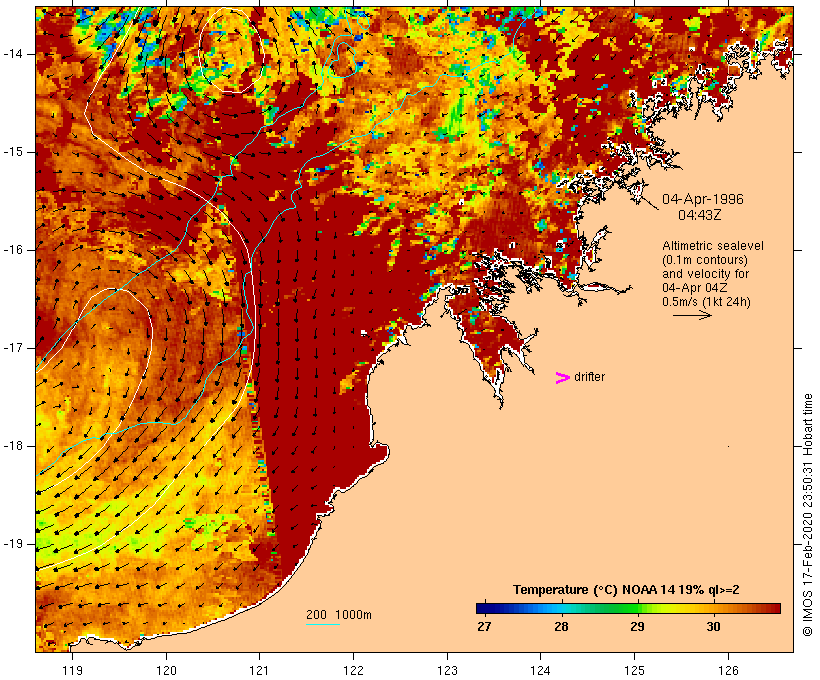Click the 'and velocity for' caption line

(x=705, y=274)
